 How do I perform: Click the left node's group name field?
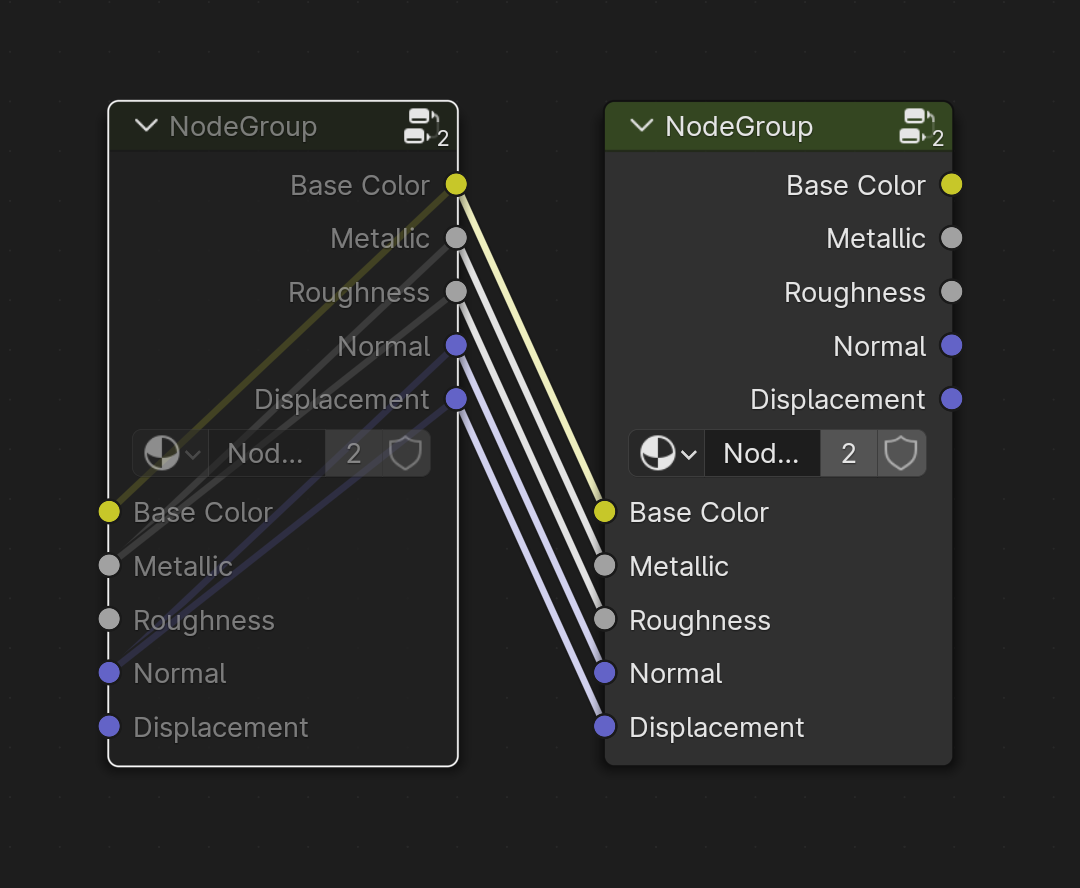click(267, 453)
